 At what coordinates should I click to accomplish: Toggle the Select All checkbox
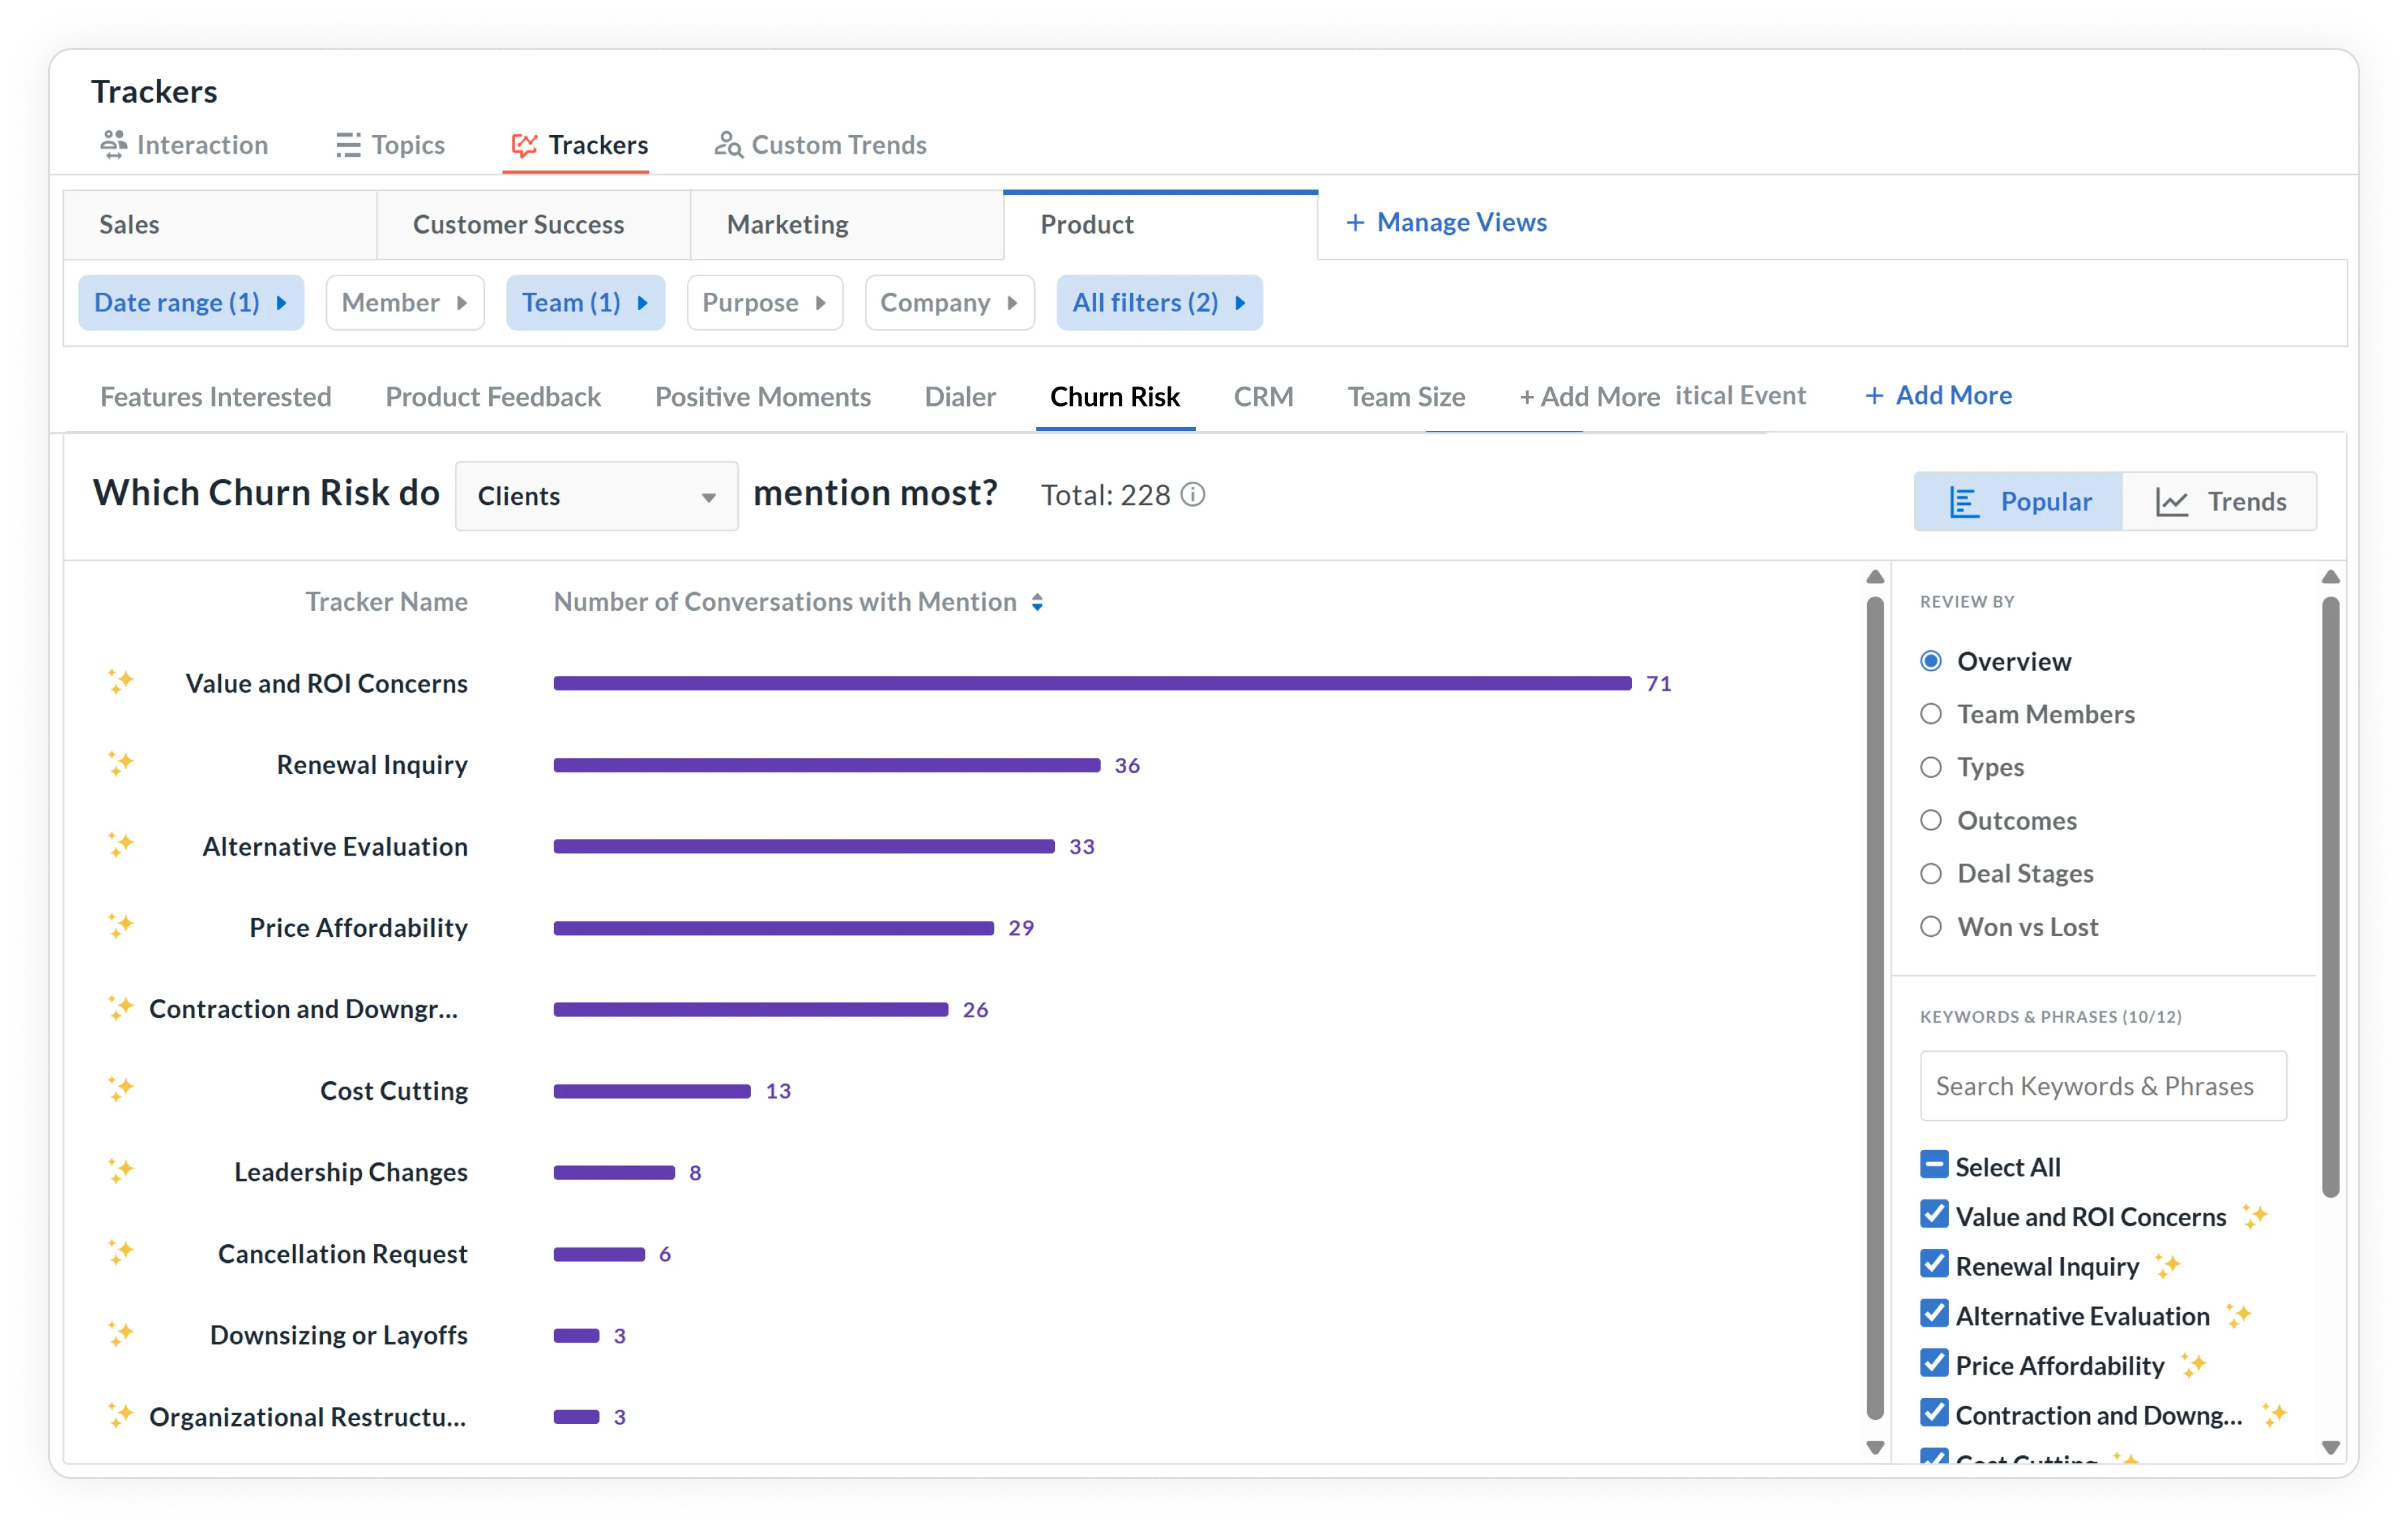(1934, 1165)
